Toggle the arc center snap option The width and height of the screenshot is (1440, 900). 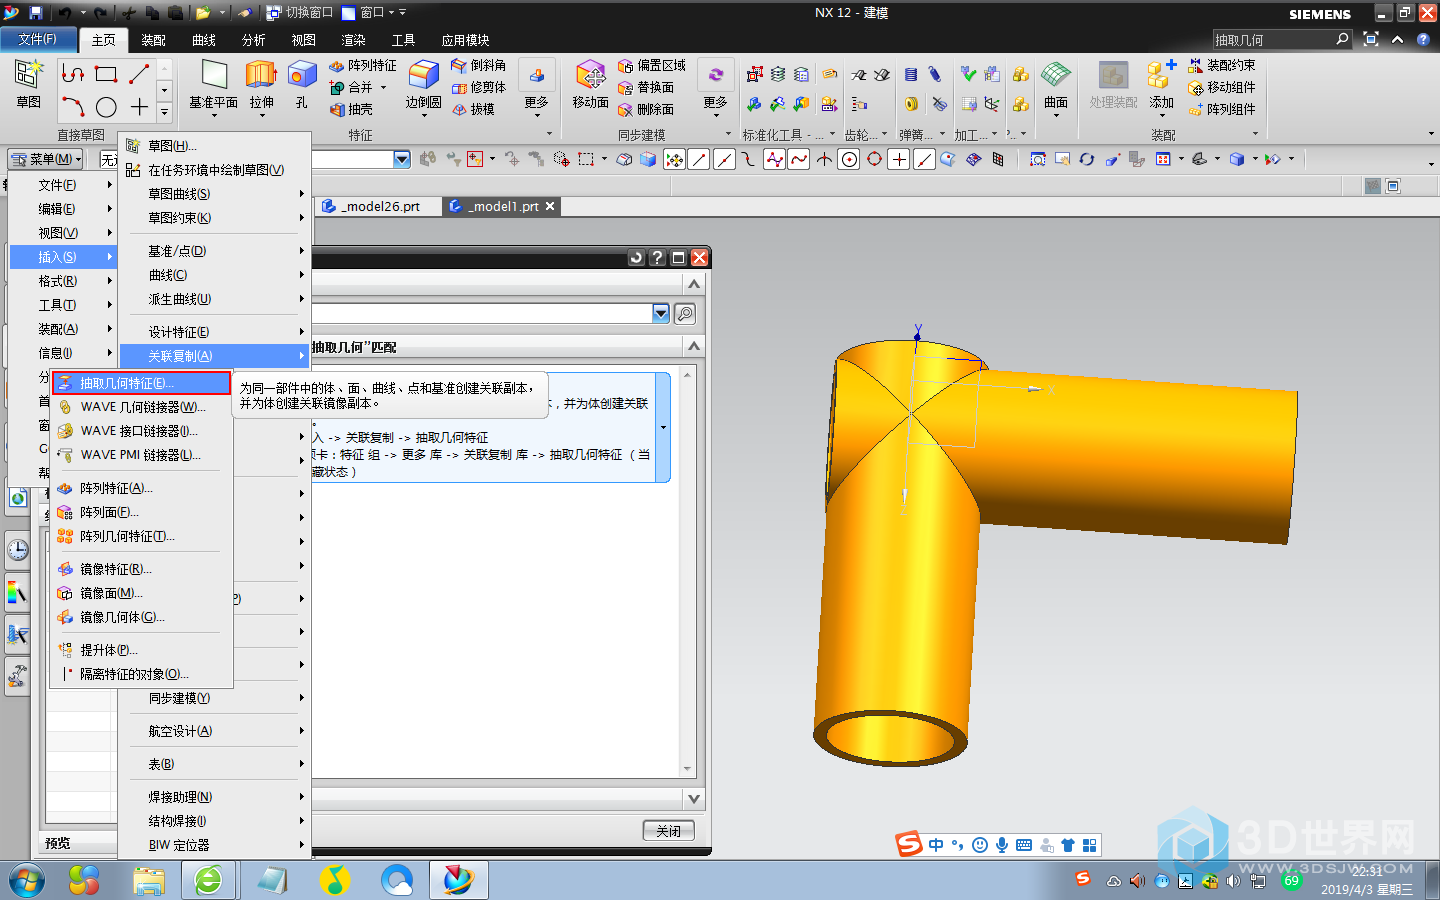tap(849, 159)
